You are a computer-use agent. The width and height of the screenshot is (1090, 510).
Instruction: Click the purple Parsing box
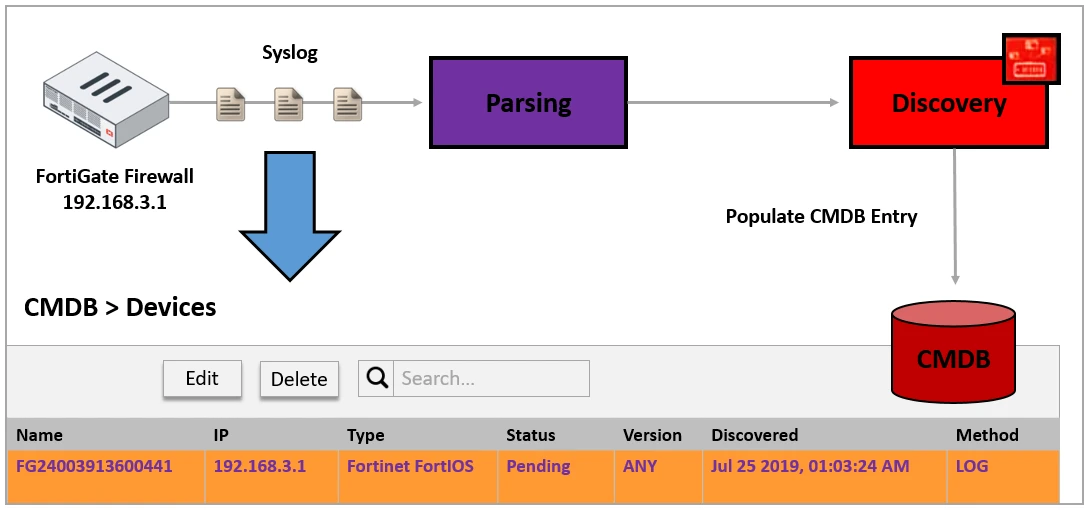pos(528,102)
